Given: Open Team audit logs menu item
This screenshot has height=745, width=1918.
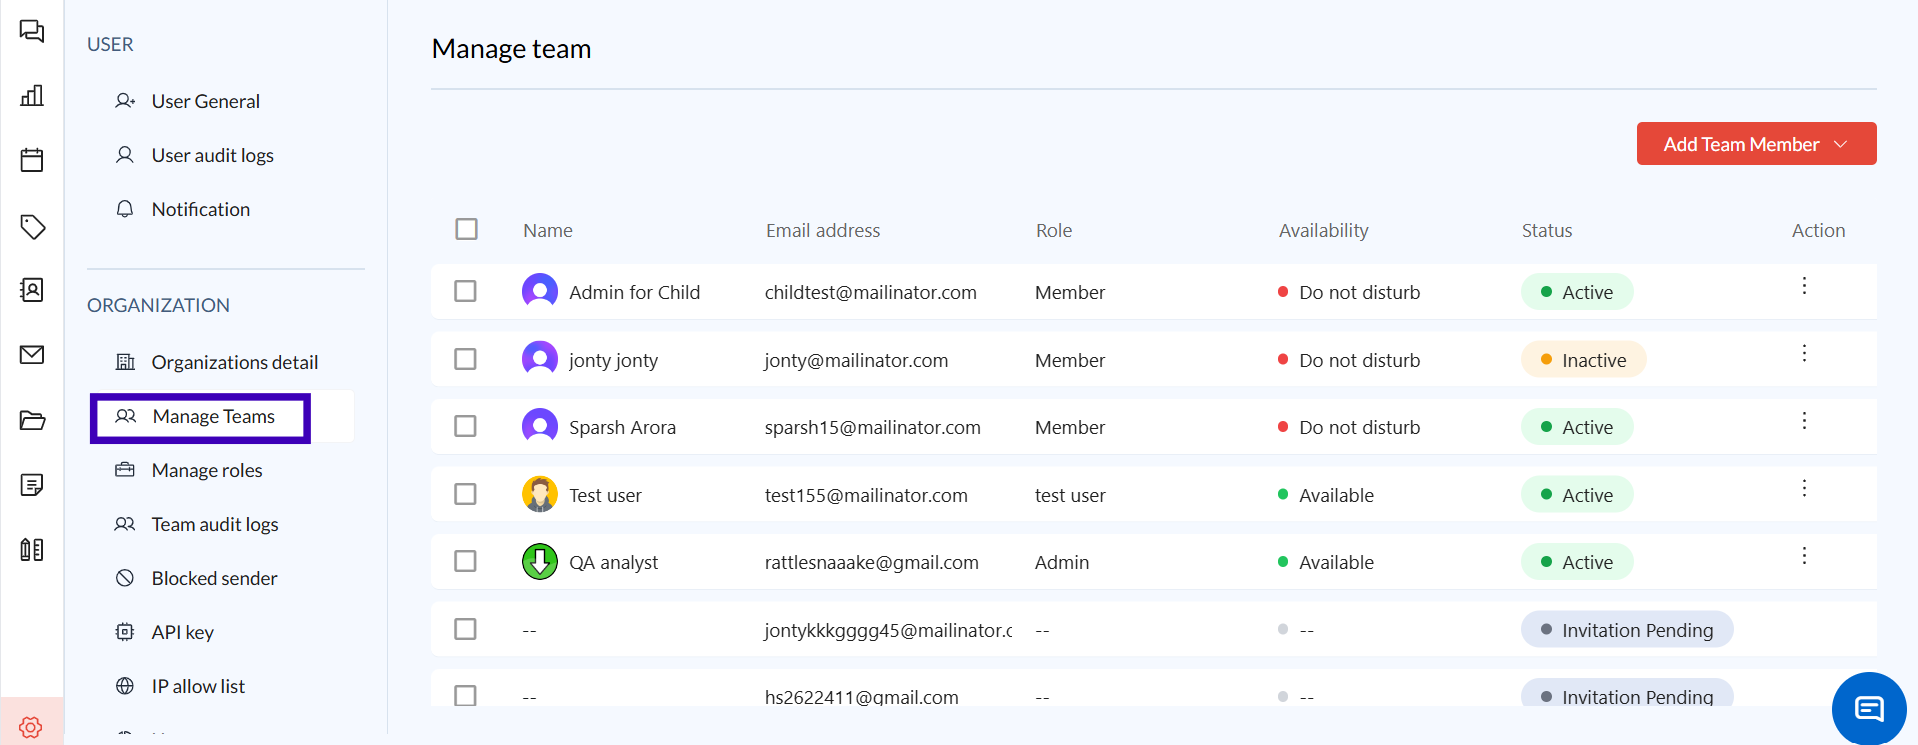Looking at the screenshot, I should pos(214,524).
